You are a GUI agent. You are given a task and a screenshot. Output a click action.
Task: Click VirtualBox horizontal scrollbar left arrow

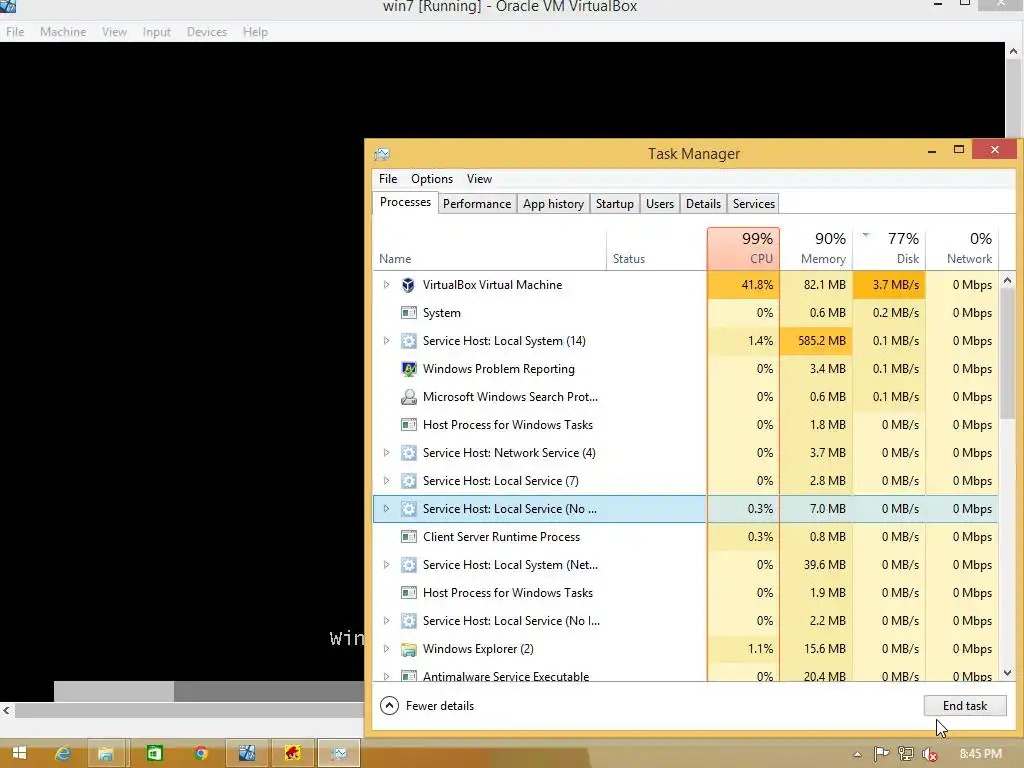(x=7, y=710)
